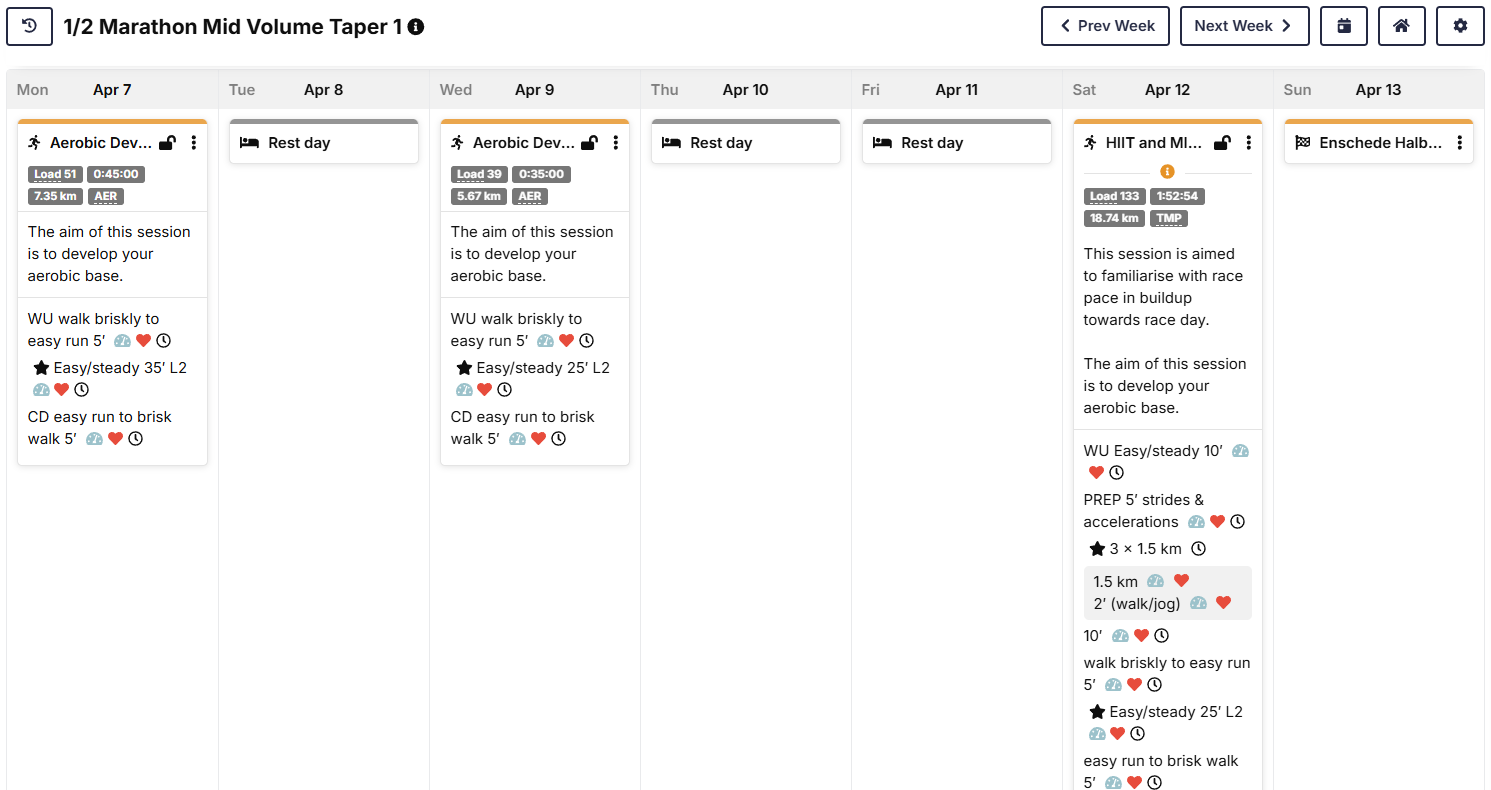Open the three-dot menu on Saturday's HIIT session
The width and height of the screenshot is (1491, 790).
coord(1248,143)
